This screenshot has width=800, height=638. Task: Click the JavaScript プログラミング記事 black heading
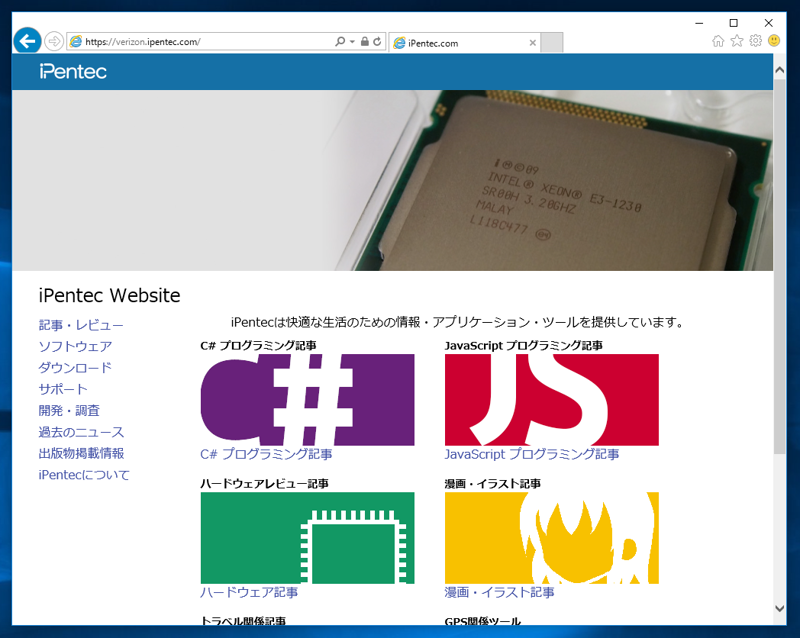coord(523,346)
